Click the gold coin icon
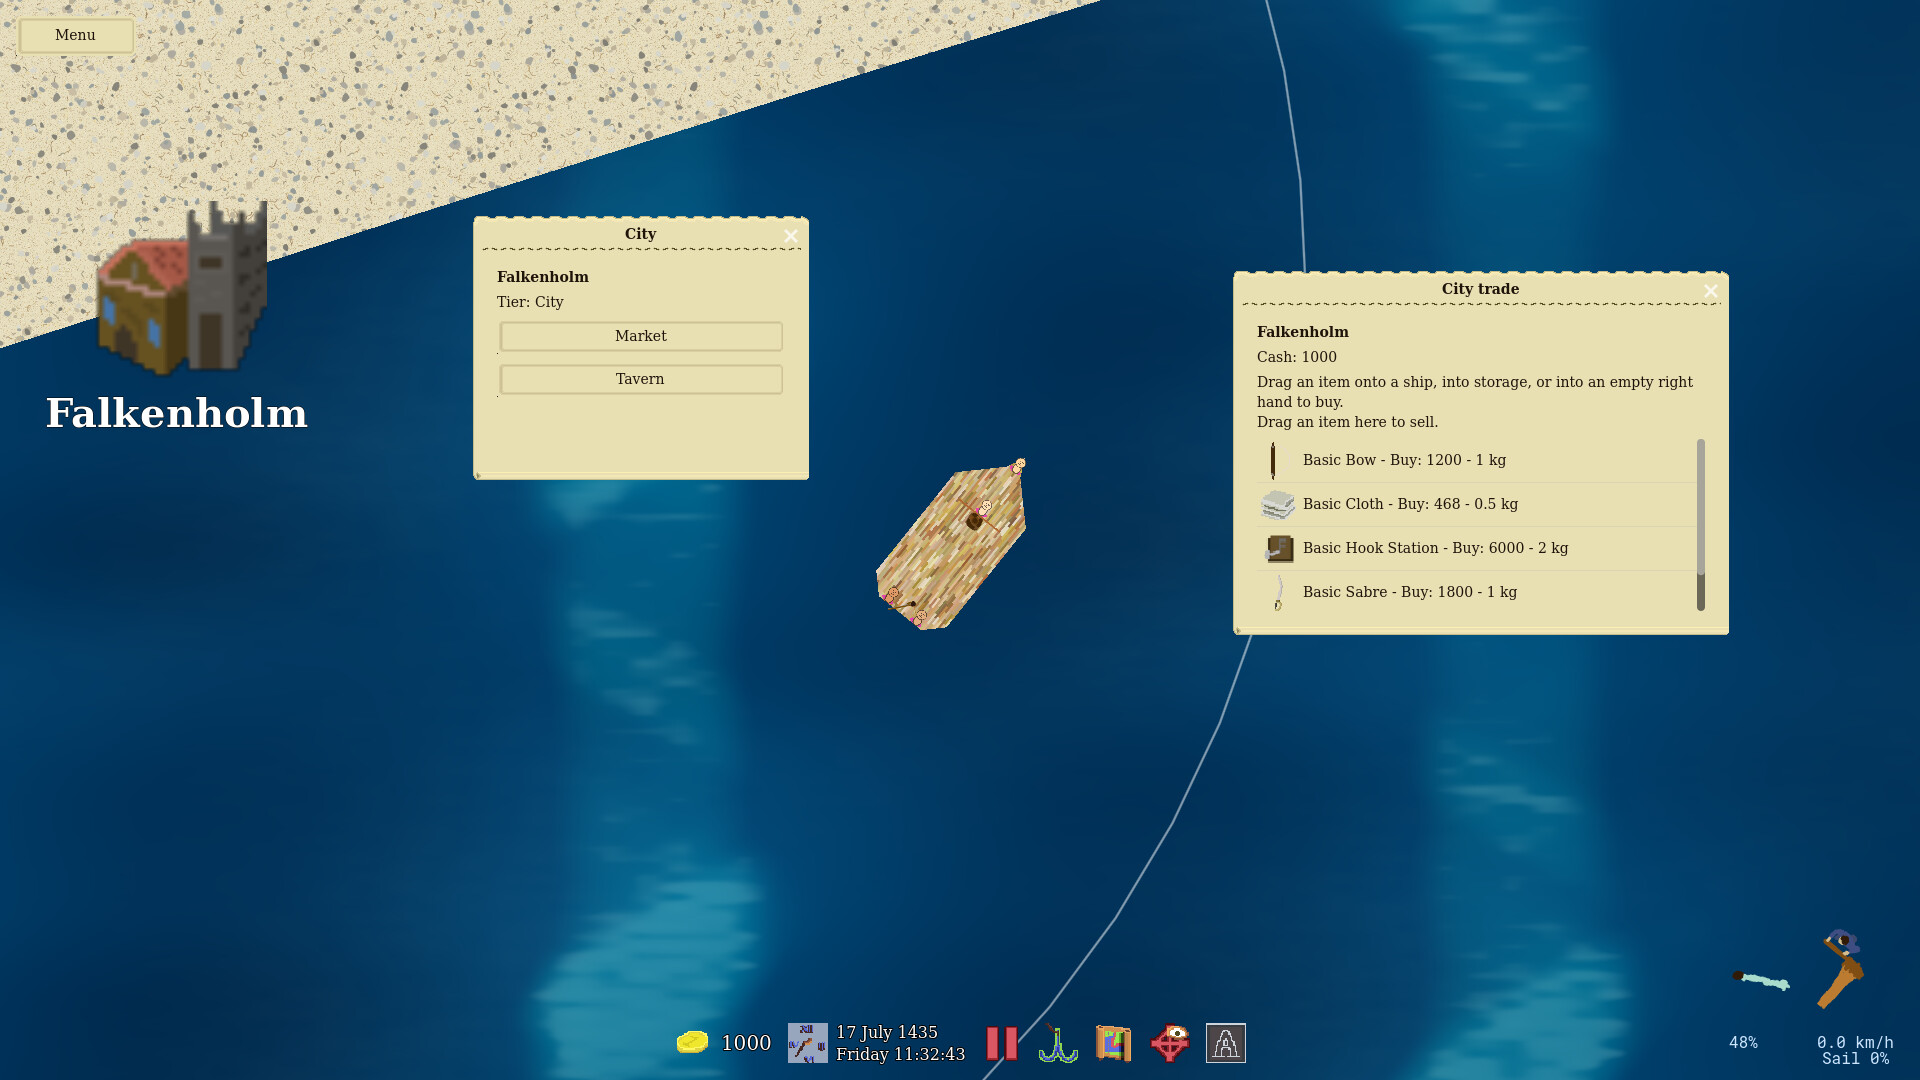Screen dimensions: 1920x1080 [x=692, y=1043]
